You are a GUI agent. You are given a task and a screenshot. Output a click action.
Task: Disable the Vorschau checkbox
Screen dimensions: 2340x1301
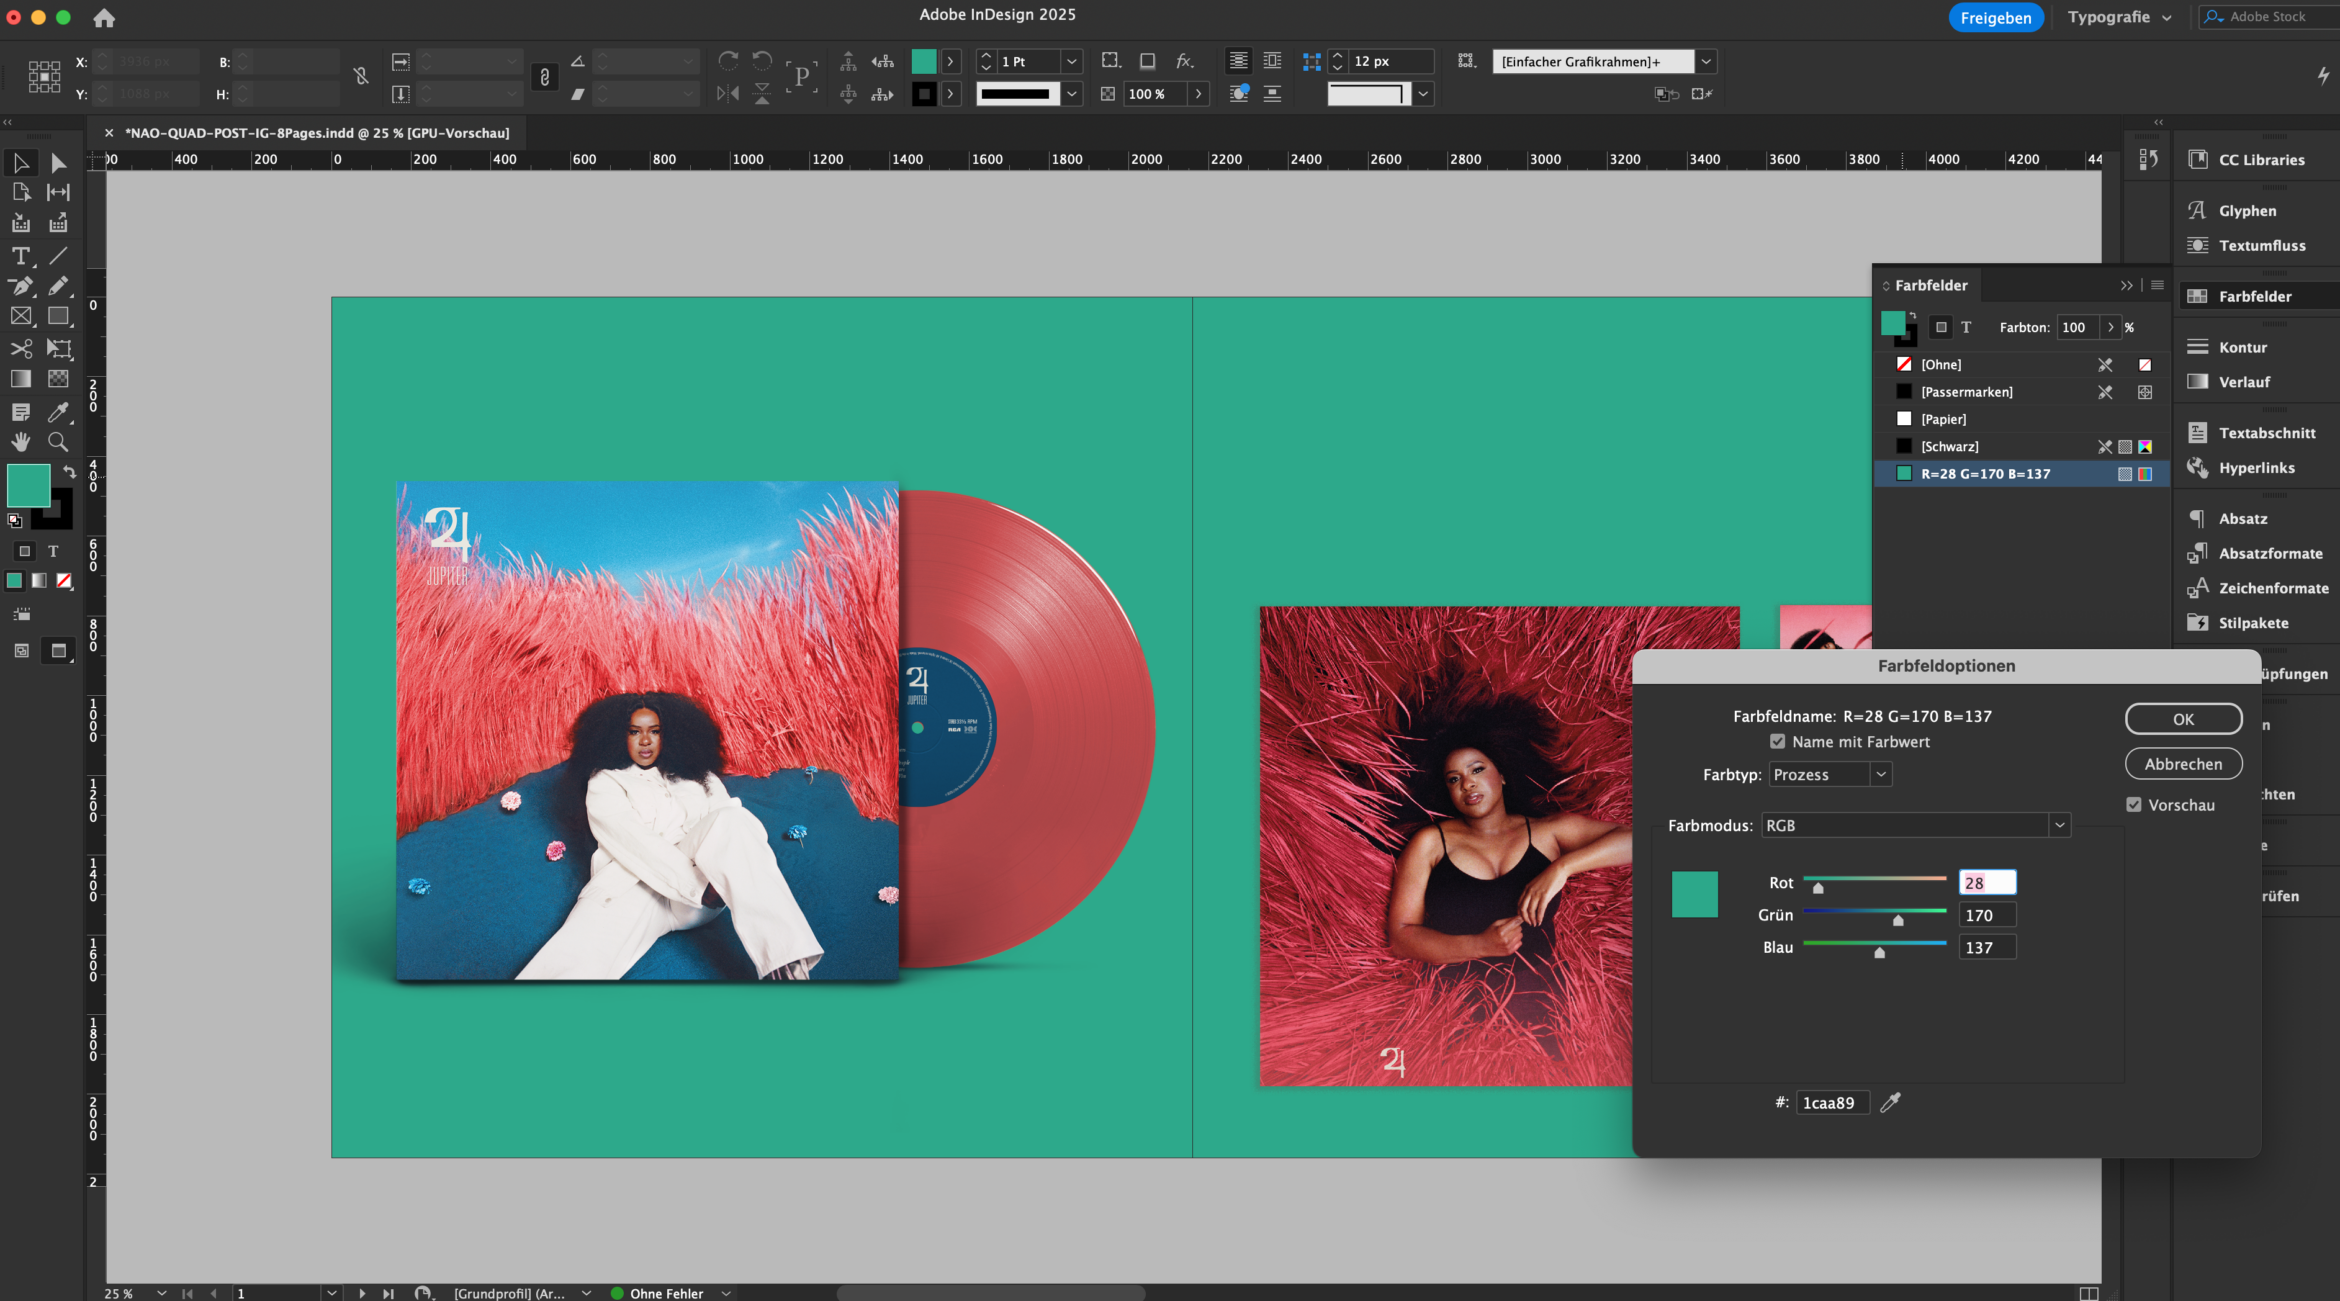(x=2134, y=804)
